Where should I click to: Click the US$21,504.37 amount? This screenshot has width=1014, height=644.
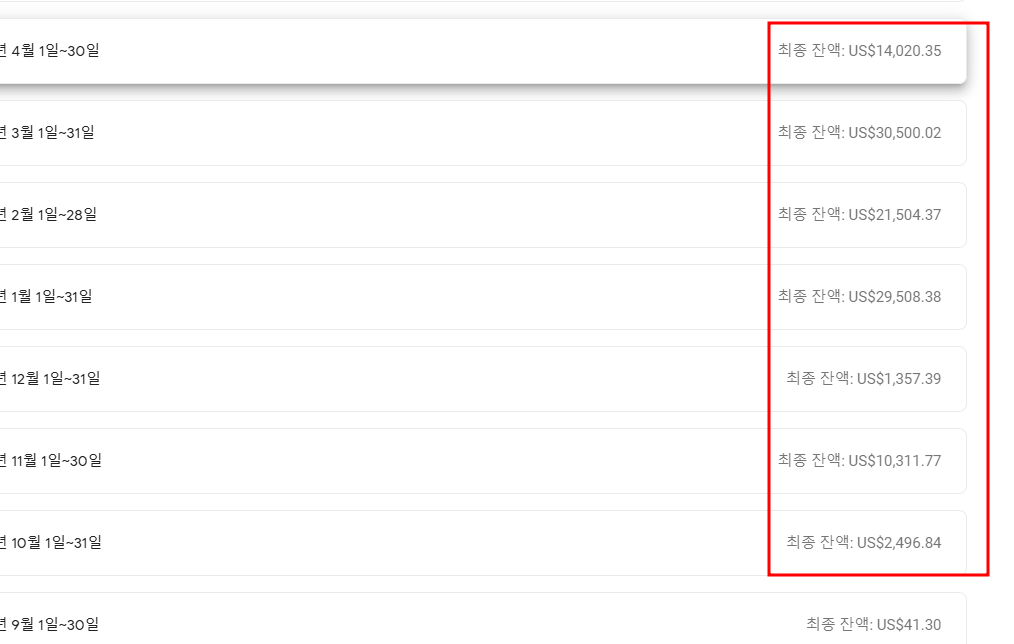tap(894, 215)
